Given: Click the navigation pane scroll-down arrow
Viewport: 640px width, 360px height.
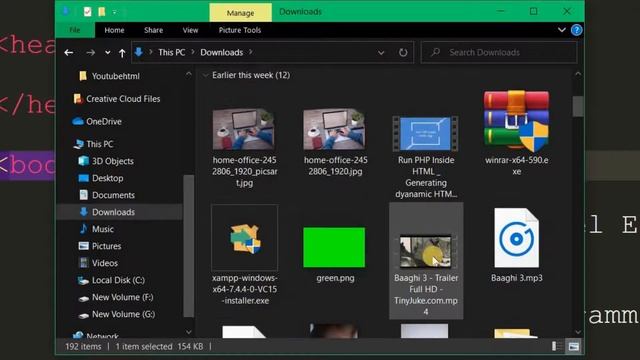Looking at the screenshot, I should pyautogui.click(x=188, y=332).
